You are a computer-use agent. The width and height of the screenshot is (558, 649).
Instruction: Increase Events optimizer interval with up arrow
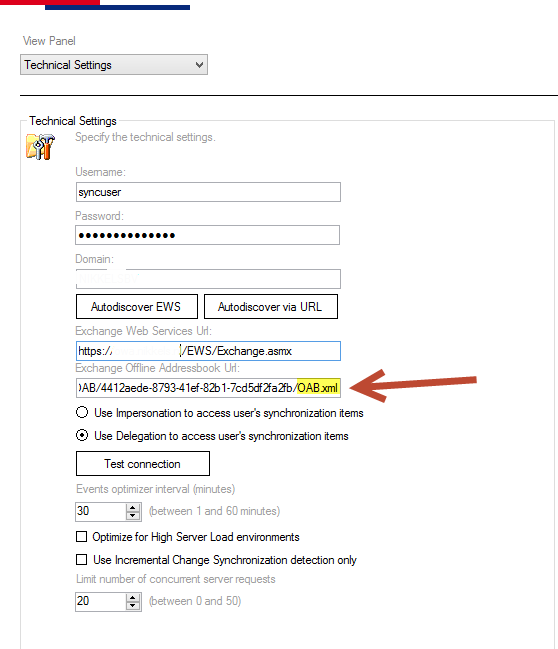click(132, 507)
